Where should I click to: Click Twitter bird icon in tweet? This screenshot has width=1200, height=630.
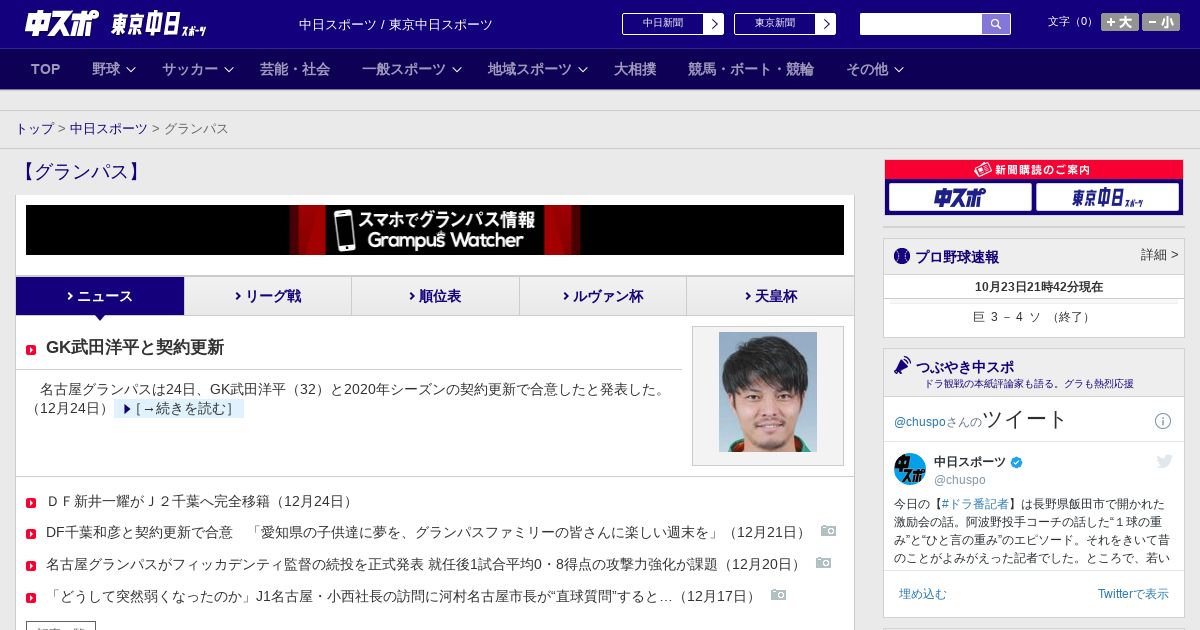[1164, 461]
